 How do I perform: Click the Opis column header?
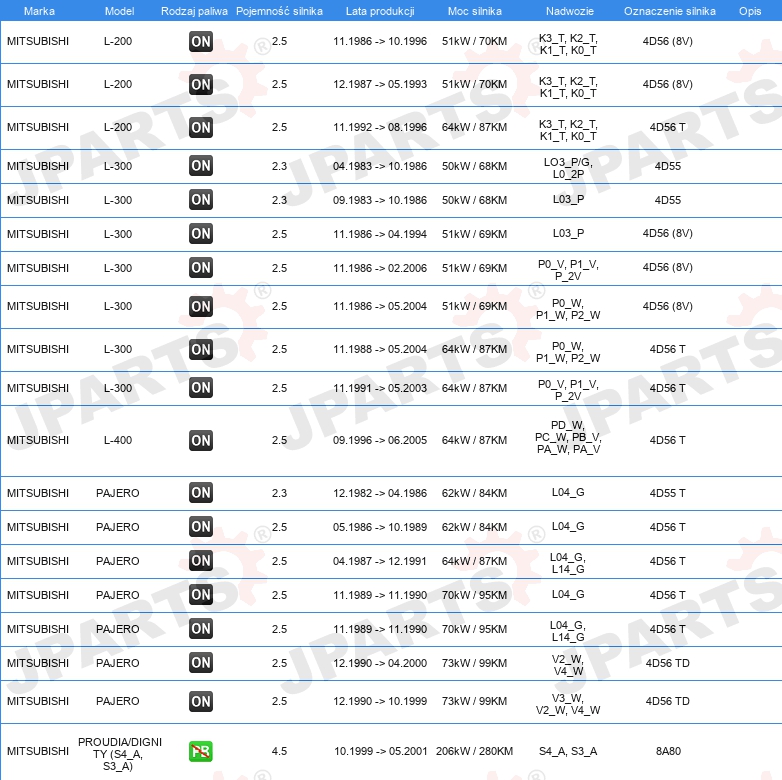click(750, 11)
